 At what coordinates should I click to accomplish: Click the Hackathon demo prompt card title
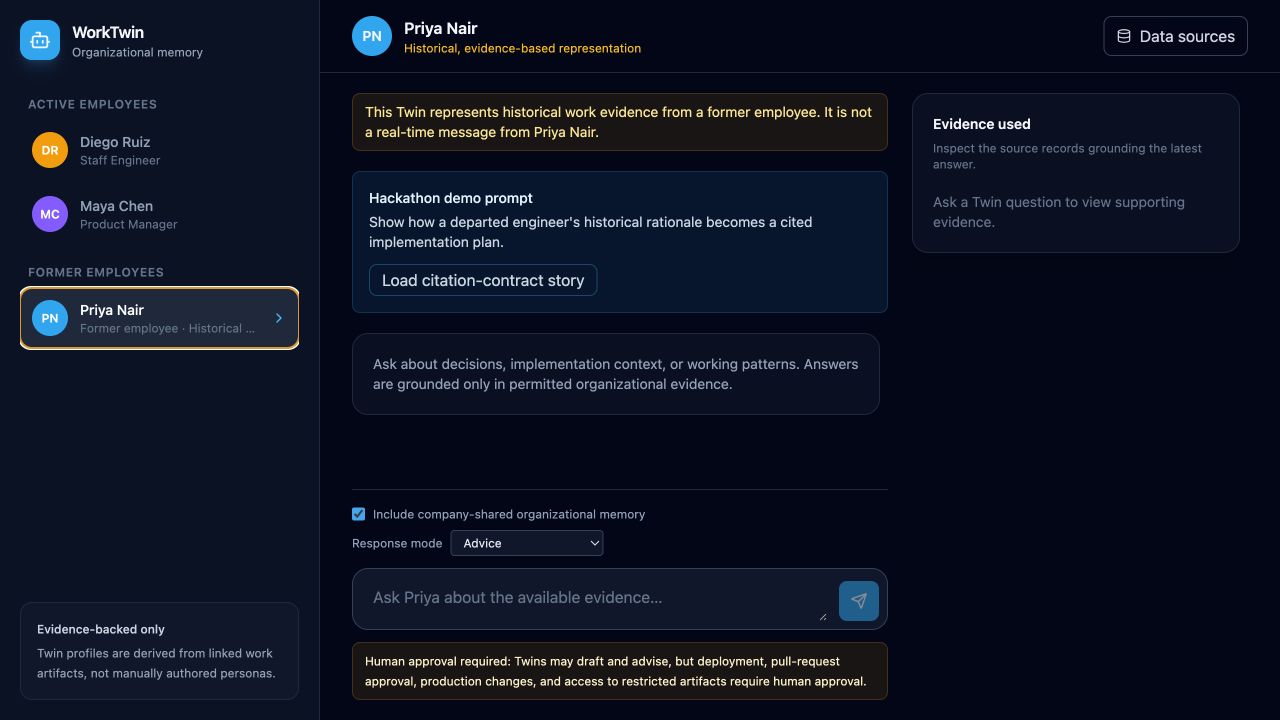[451, 198]
